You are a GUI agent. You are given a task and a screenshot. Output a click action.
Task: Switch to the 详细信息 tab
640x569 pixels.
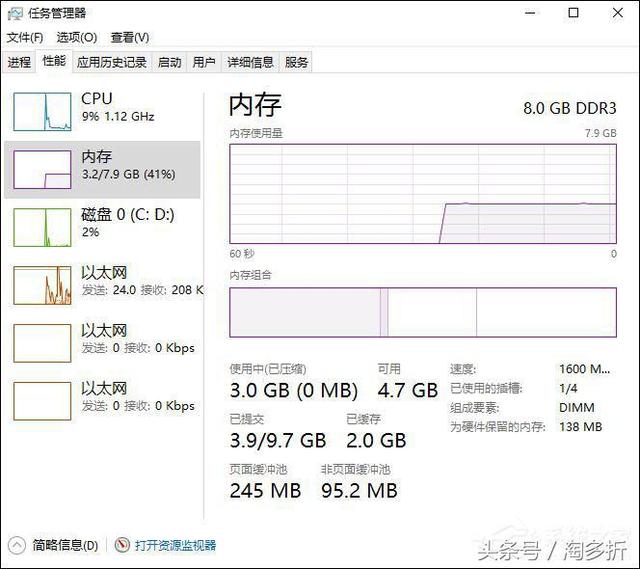(x=250, y=62)
